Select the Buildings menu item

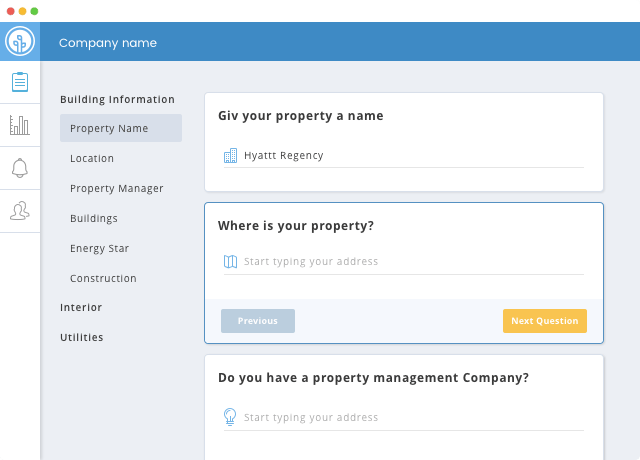pyautogui.click(x=94, y=218)
